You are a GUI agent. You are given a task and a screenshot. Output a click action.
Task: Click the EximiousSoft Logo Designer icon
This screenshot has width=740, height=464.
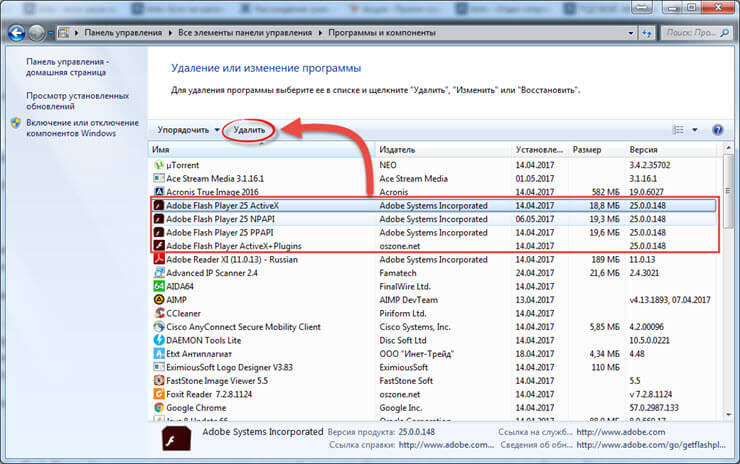[159, 367]
